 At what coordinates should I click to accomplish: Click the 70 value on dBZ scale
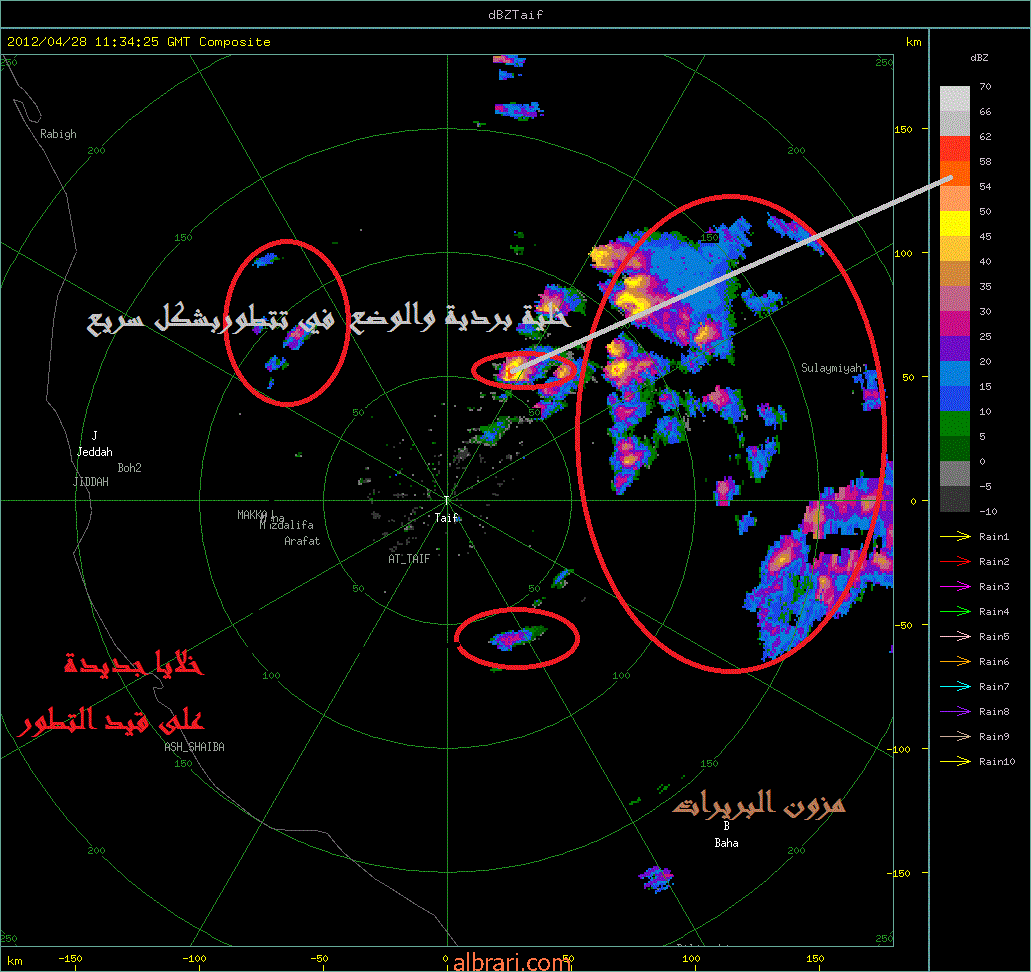(985, 86)
